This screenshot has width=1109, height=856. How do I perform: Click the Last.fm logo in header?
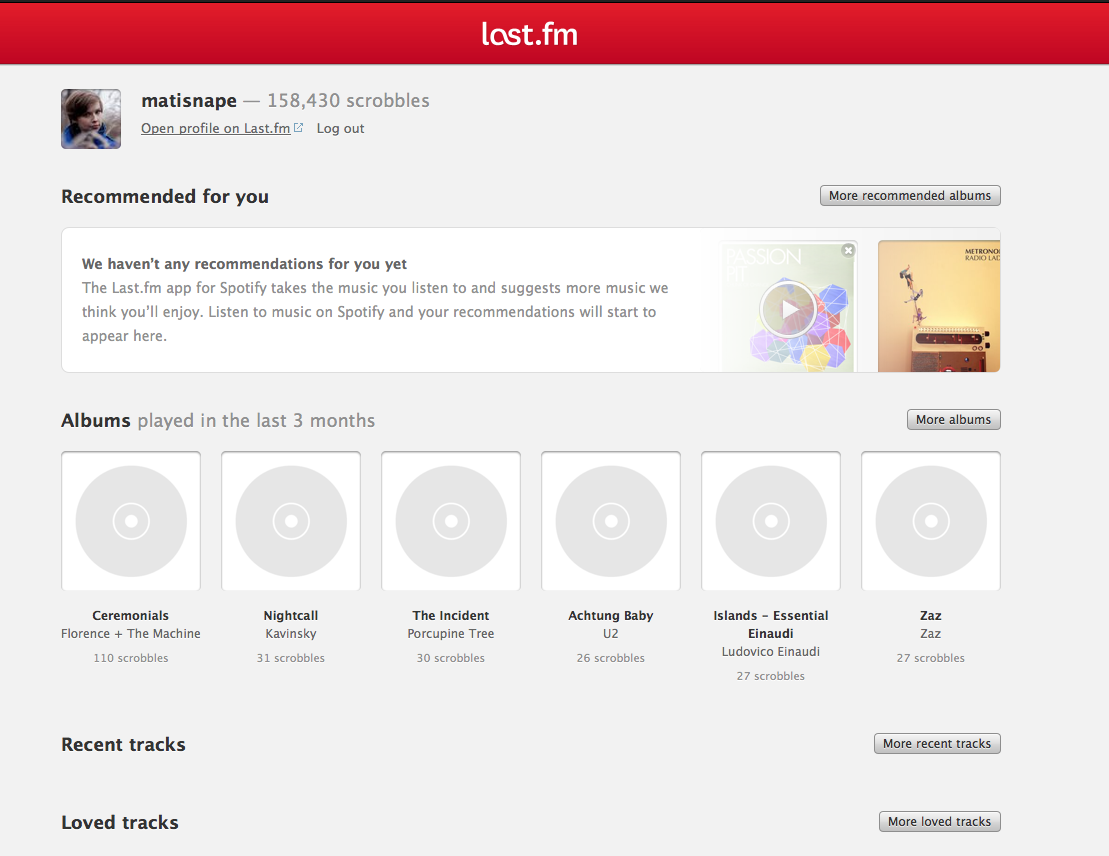(529, 34)
